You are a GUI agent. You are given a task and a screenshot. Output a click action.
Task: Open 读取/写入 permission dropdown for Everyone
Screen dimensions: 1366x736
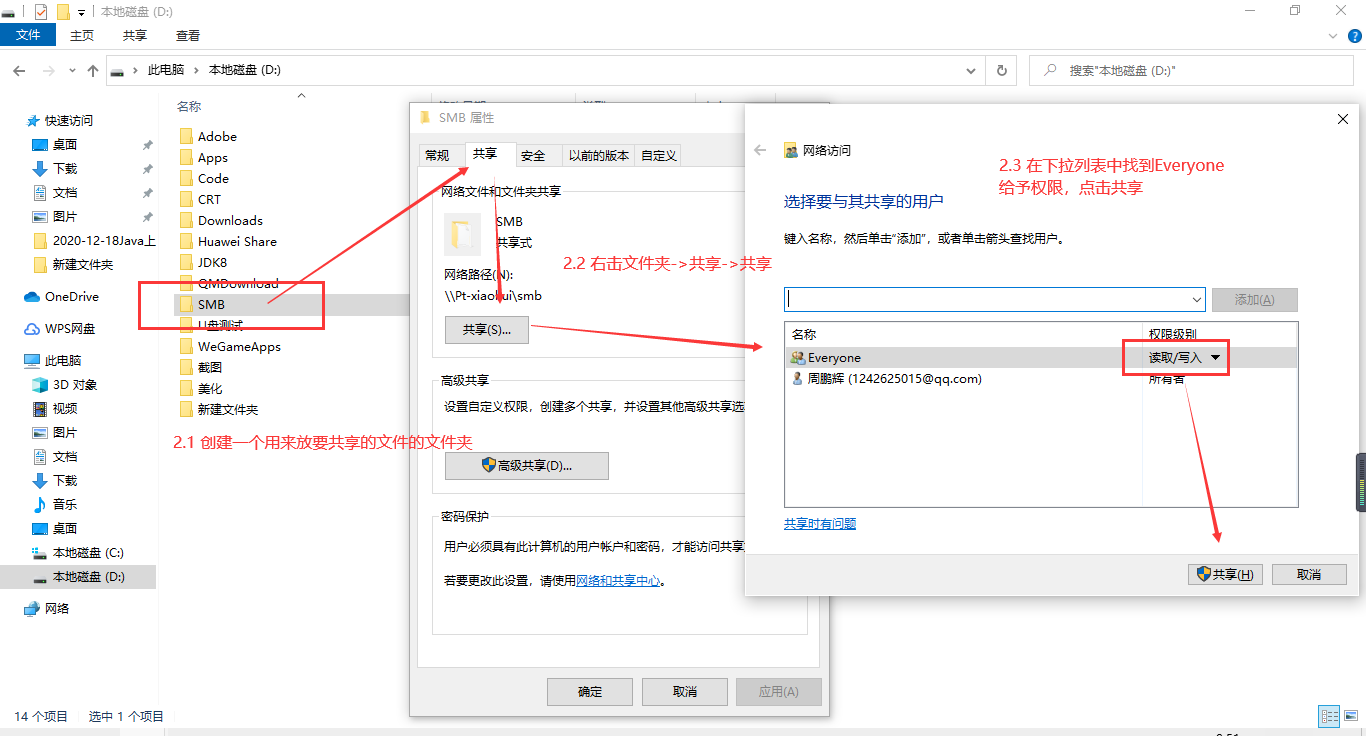[x=1185, y=357]
